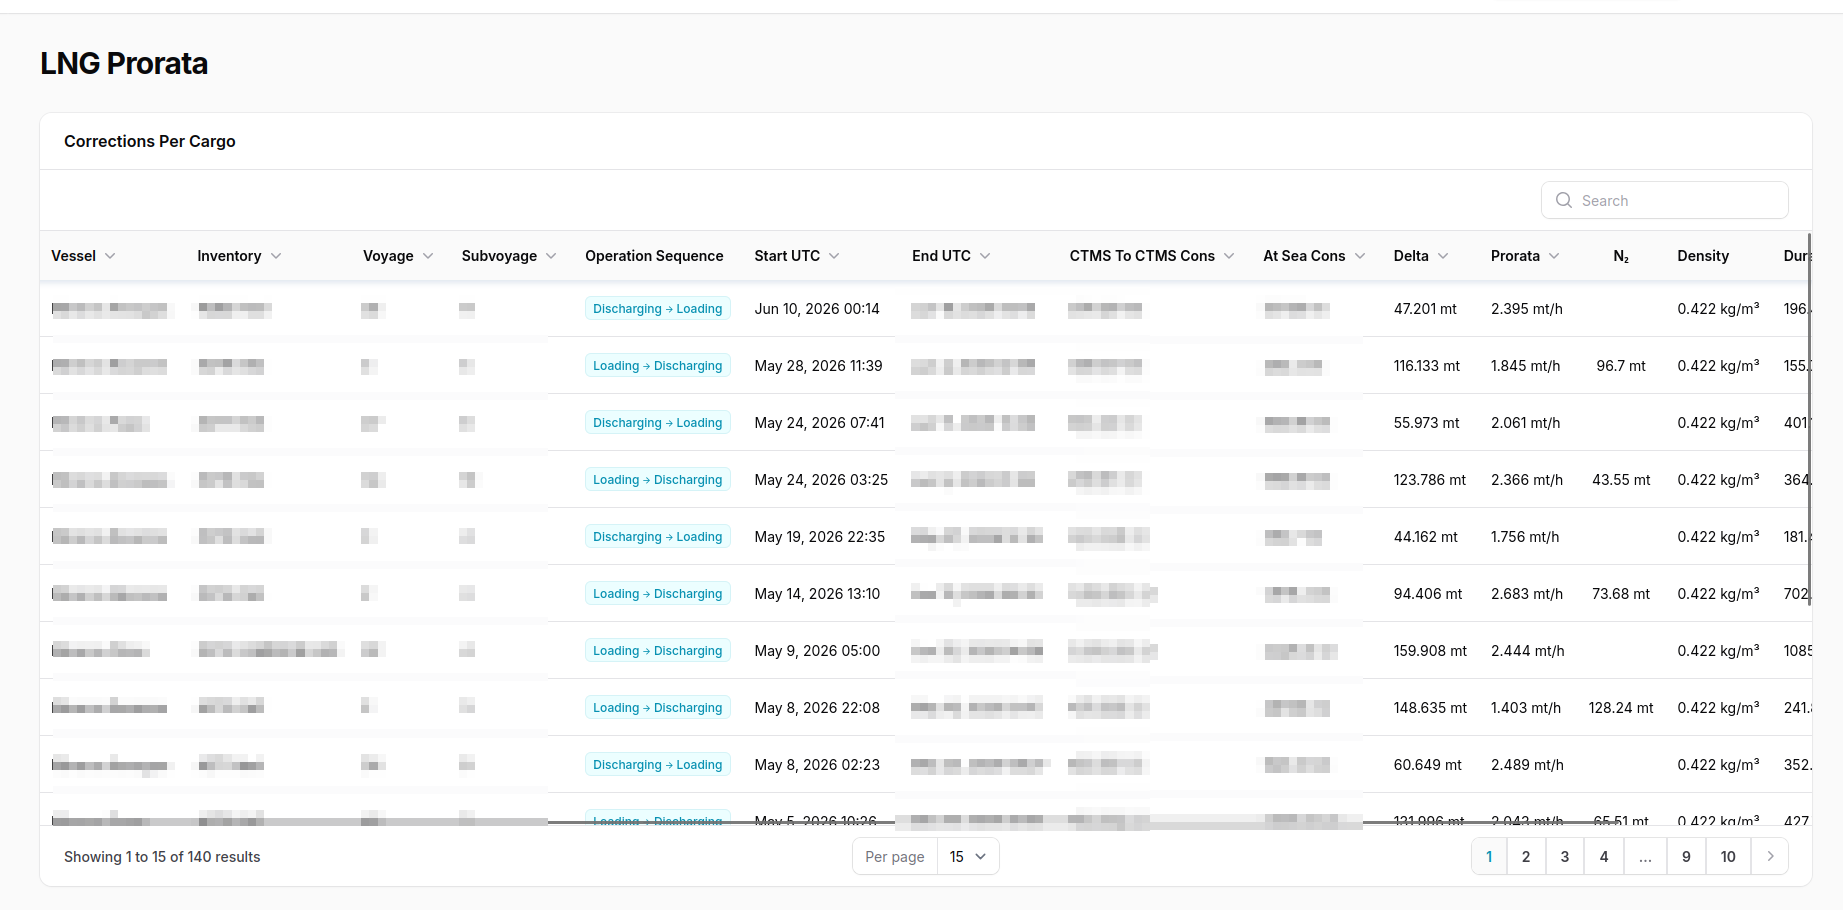Select page 4 in pagination

[x=1604, y=856]
